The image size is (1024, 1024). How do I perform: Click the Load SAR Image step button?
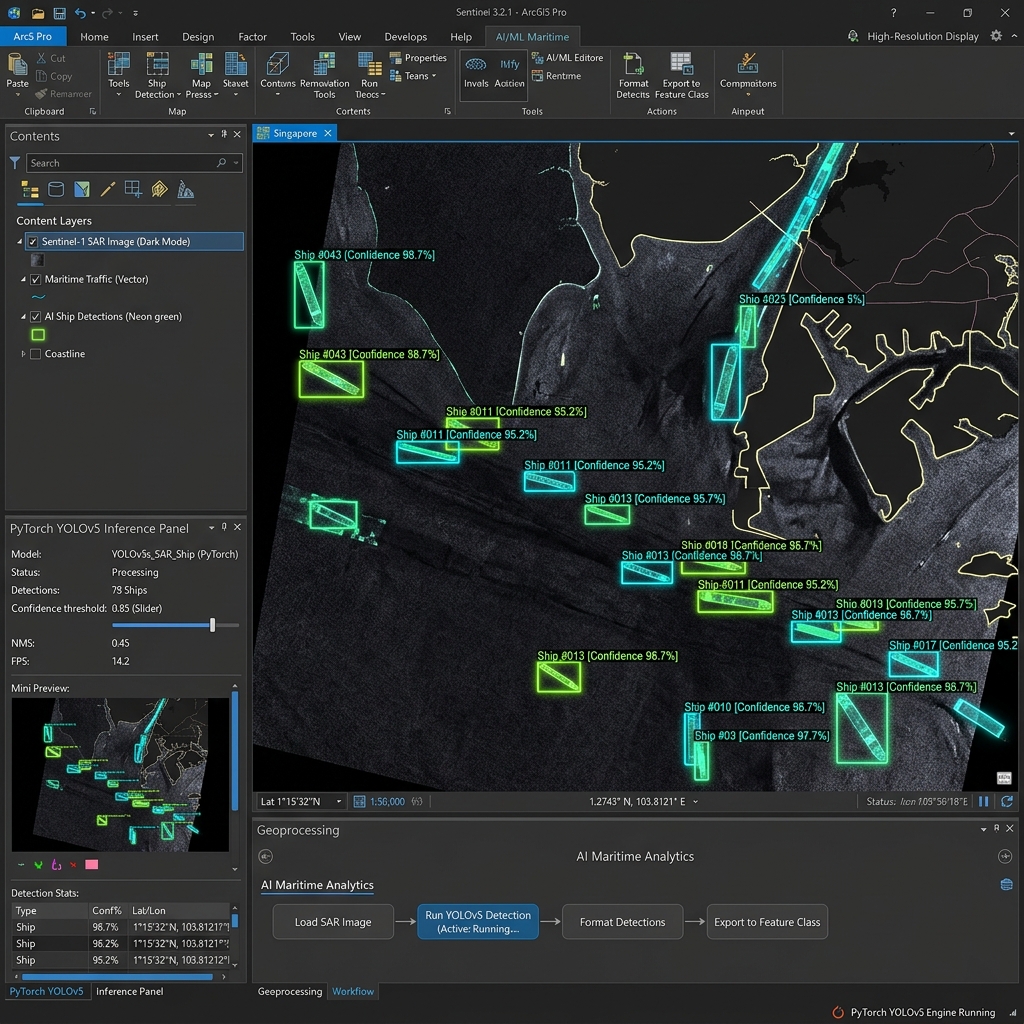click(x=333, y=922)
